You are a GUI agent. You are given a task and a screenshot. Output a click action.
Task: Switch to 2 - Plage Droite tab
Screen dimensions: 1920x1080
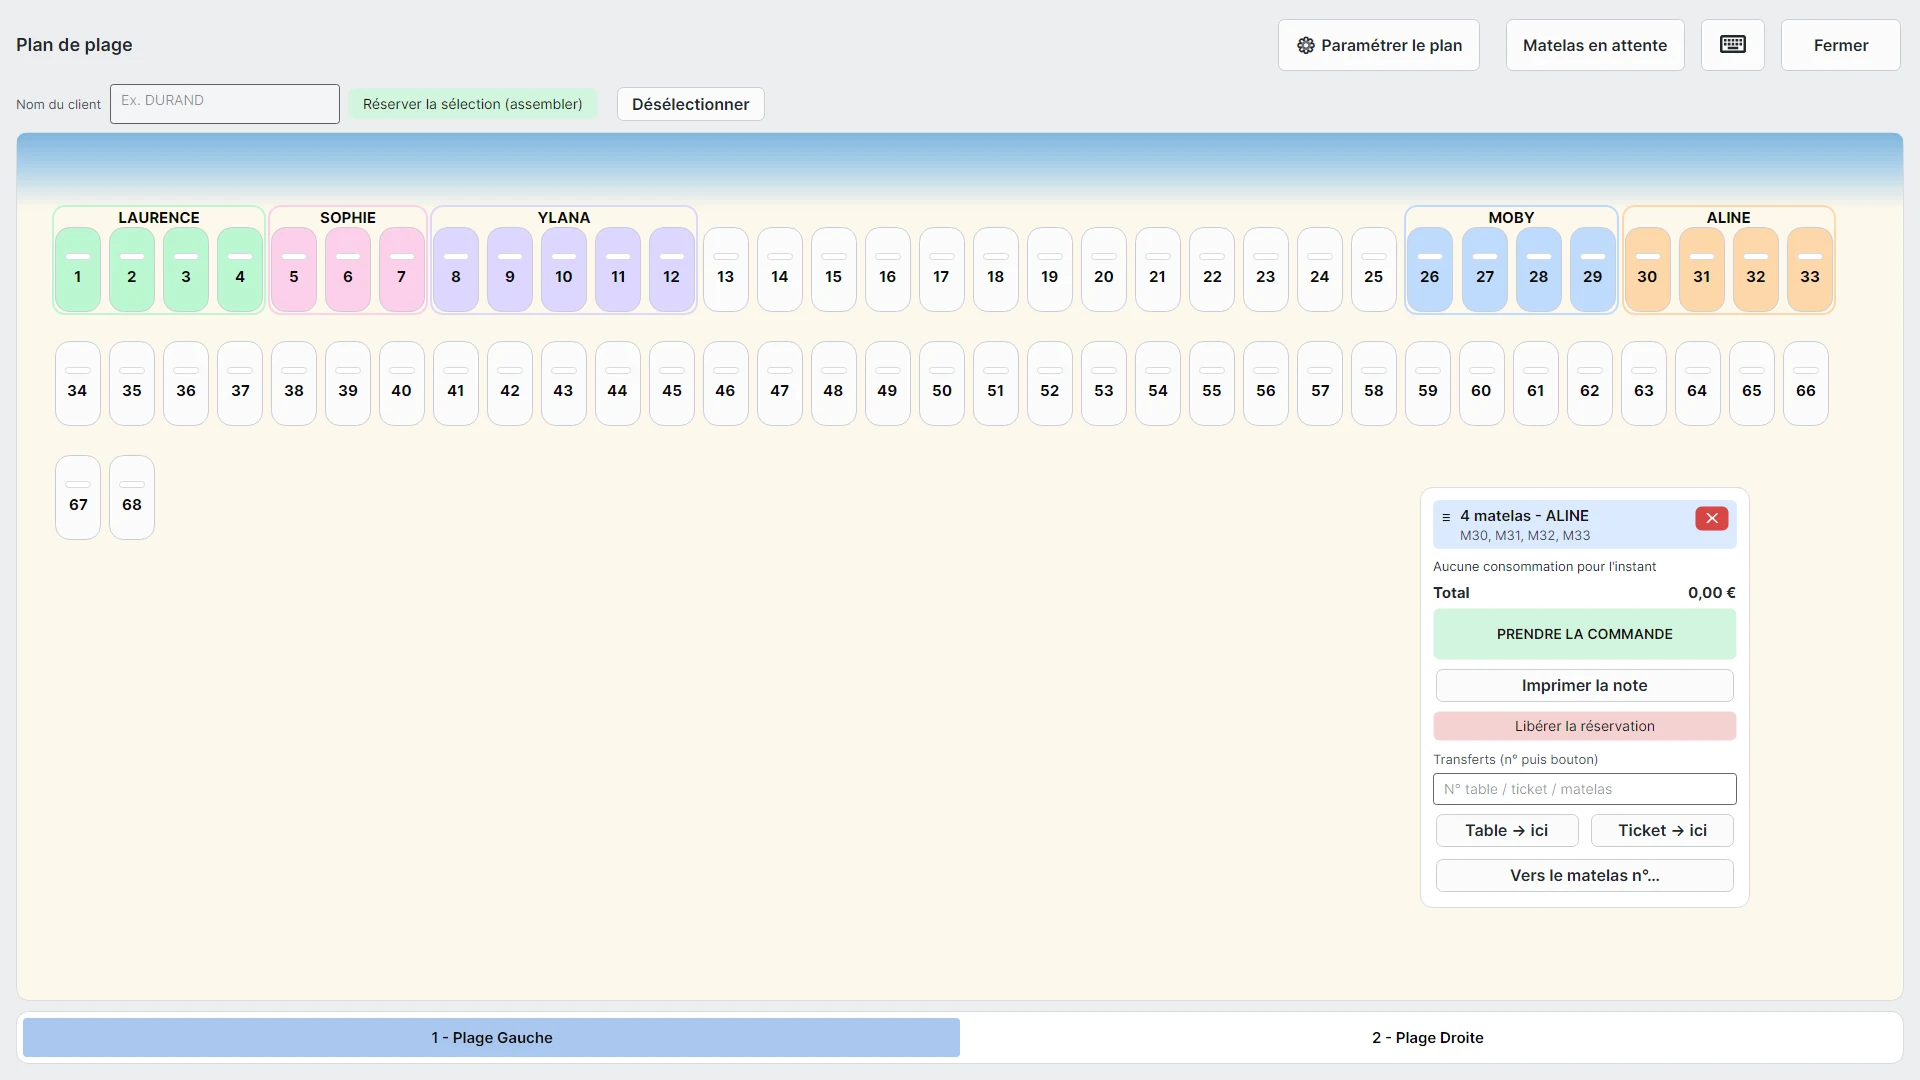click(1428, 1038)
